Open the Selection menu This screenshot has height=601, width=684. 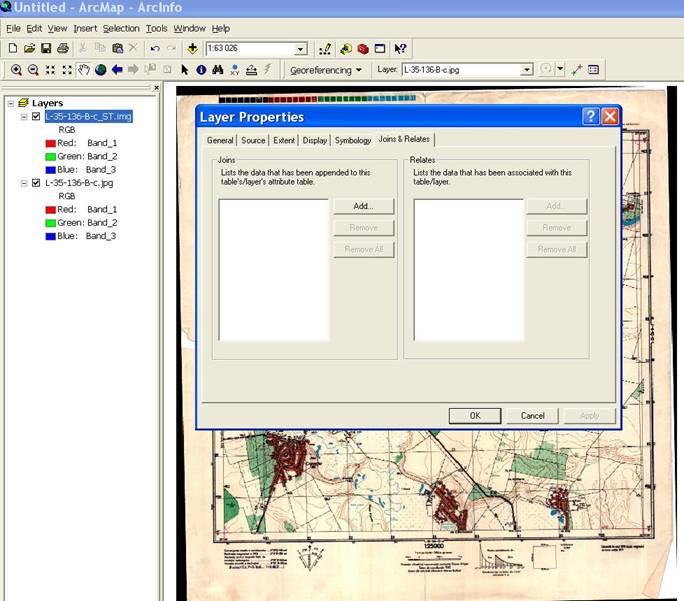pos(121,28)
